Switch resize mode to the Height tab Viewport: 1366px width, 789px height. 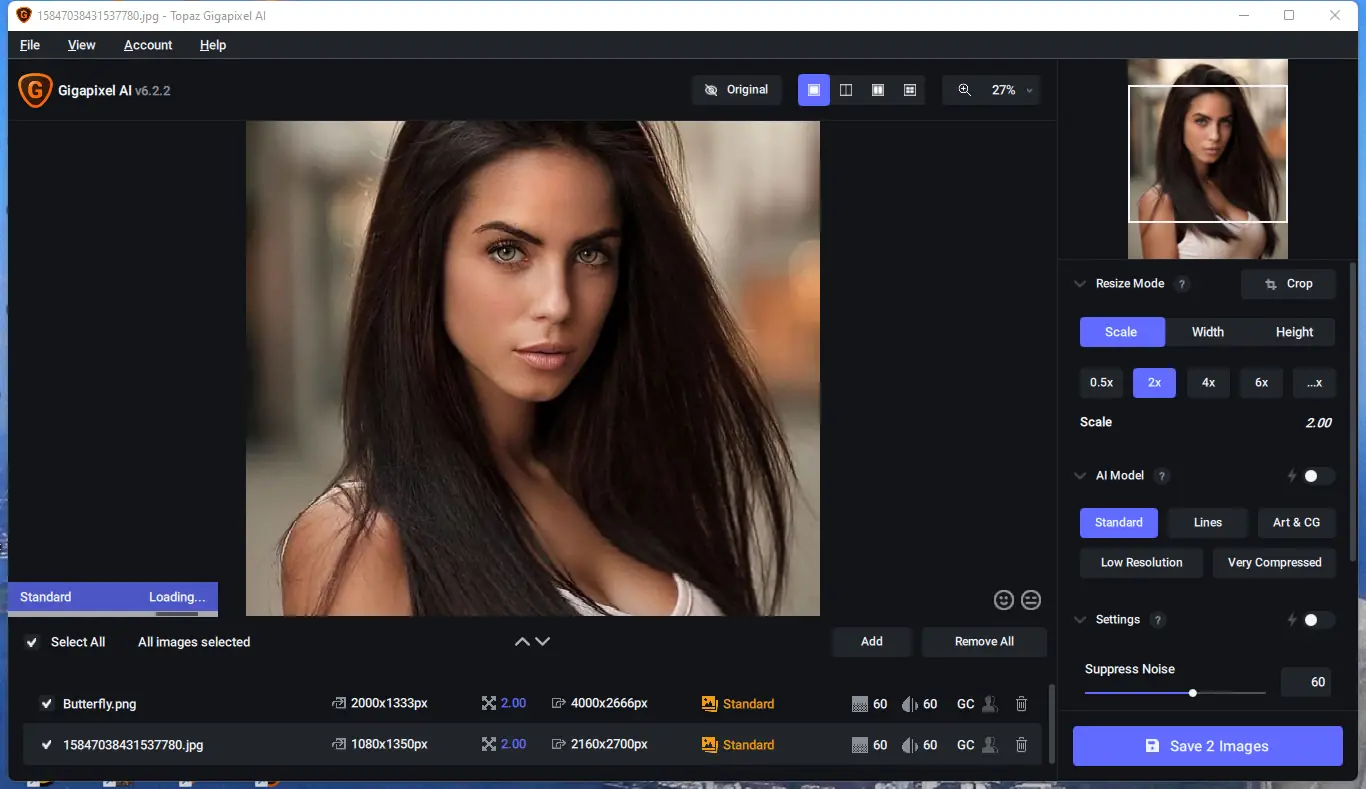1294,332
